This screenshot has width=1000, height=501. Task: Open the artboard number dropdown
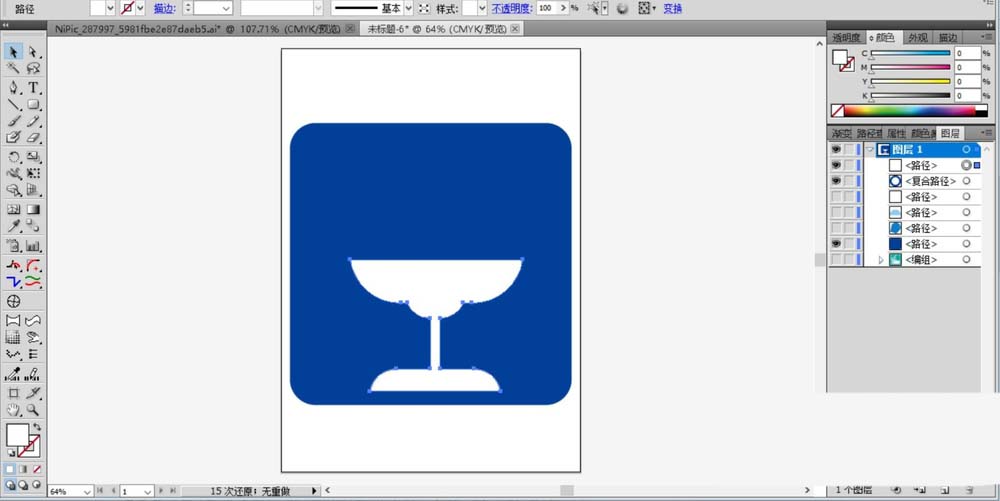(147, 491)
